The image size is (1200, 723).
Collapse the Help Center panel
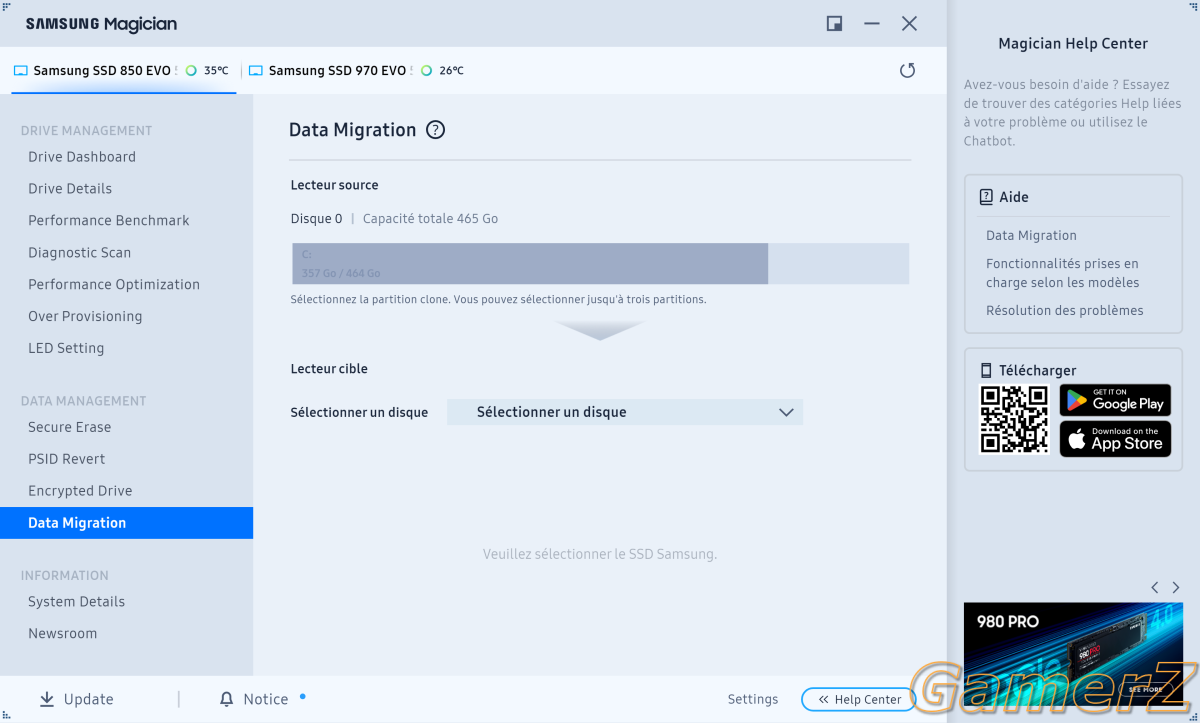[858, 700]
